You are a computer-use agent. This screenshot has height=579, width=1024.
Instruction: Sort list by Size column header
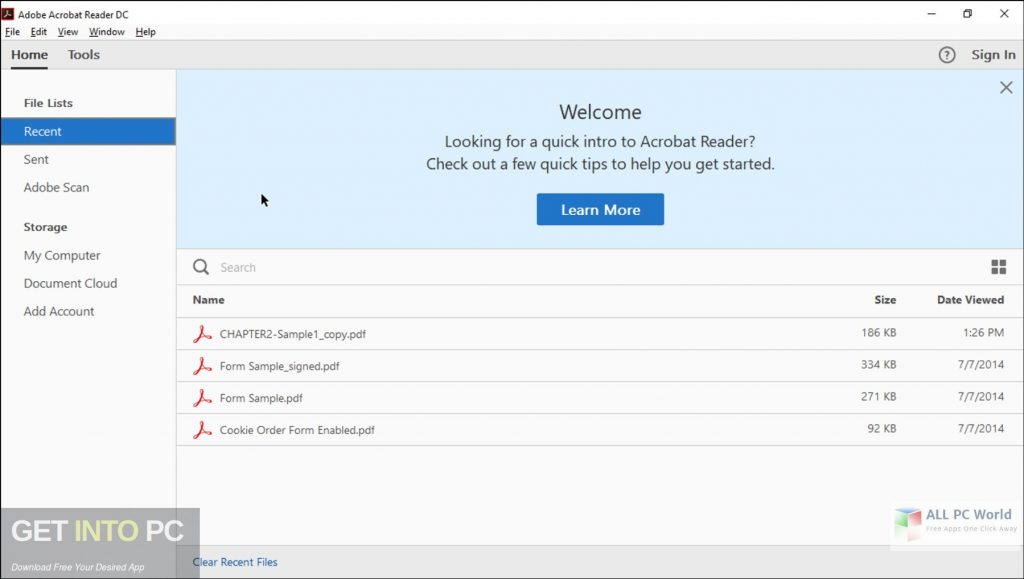(x=885, y=300)
